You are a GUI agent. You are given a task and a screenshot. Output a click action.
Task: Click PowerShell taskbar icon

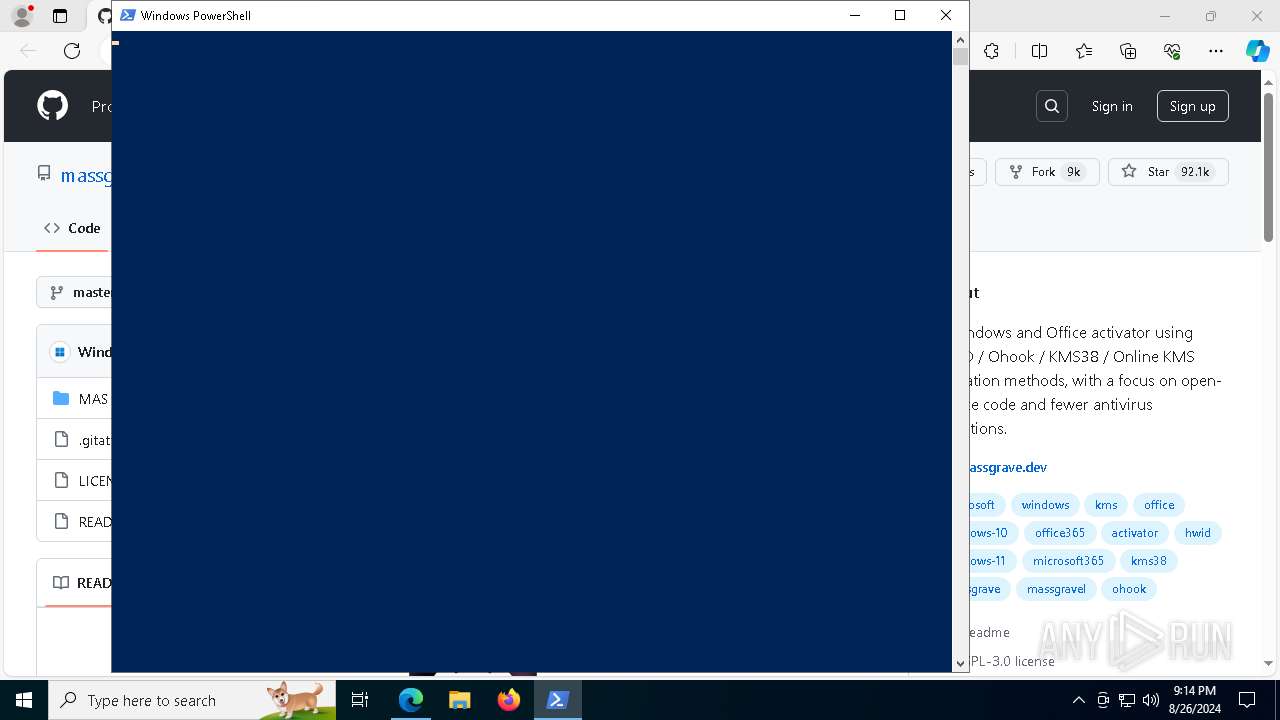click(558, 700)
